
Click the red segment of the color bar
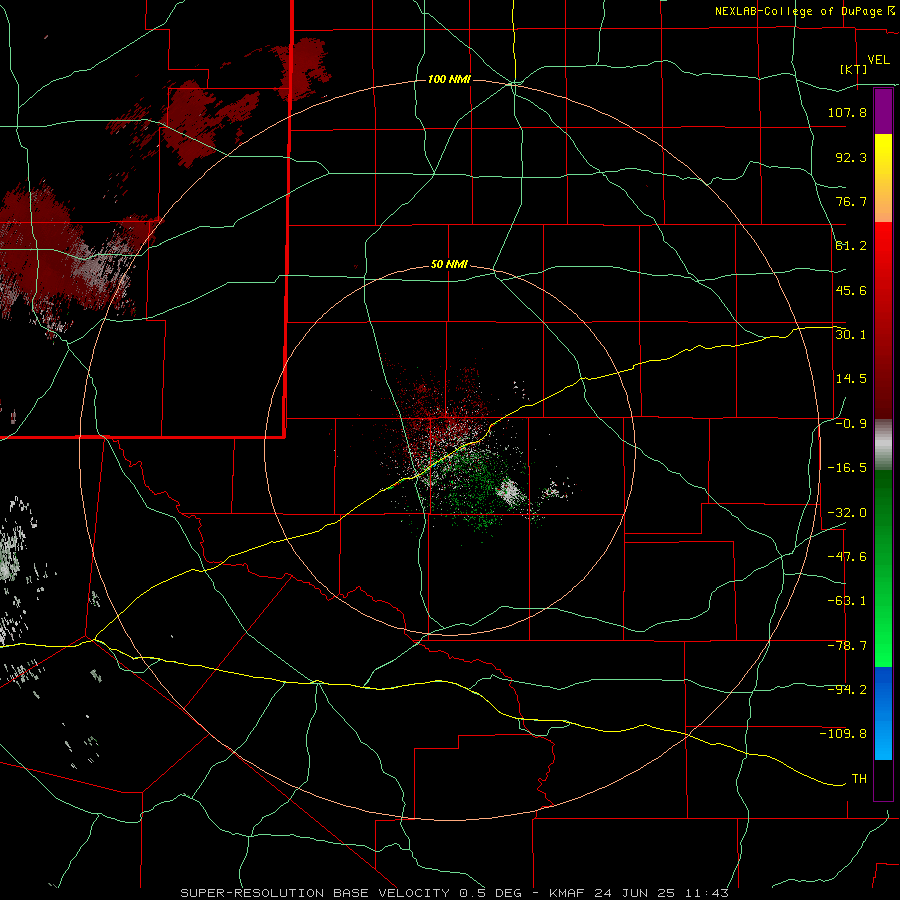pyautogui.click(x=883, y=320)
